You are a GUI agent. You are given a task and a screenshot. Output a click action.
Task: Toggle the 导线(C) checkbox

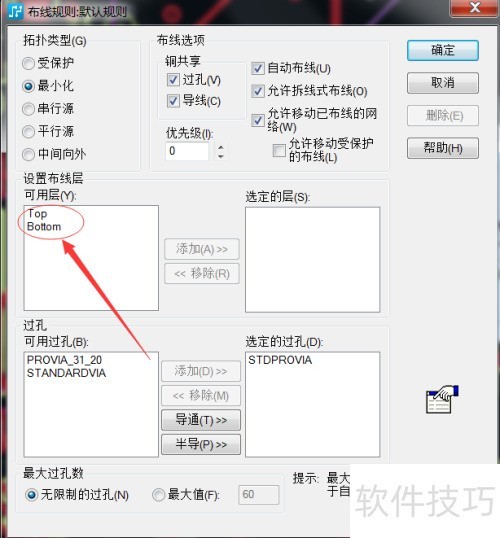click(x=173, y=101)
